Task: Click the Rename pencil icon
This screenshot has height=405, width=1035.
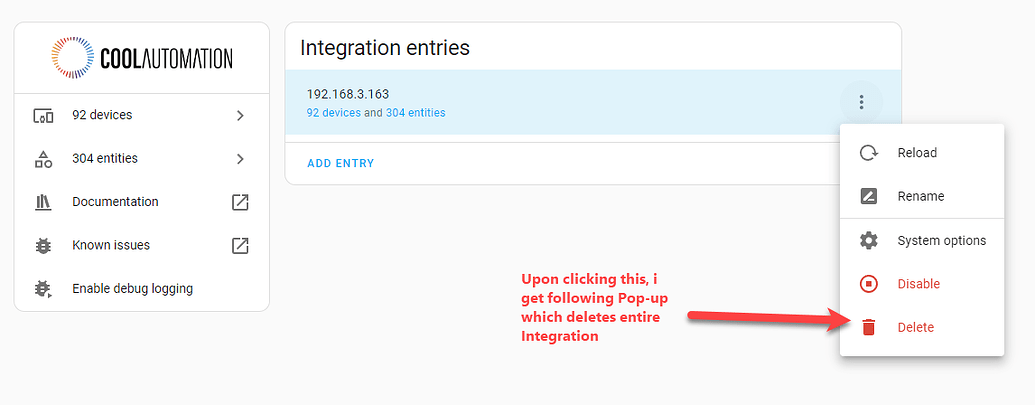Action: click(x=869, y=197)
